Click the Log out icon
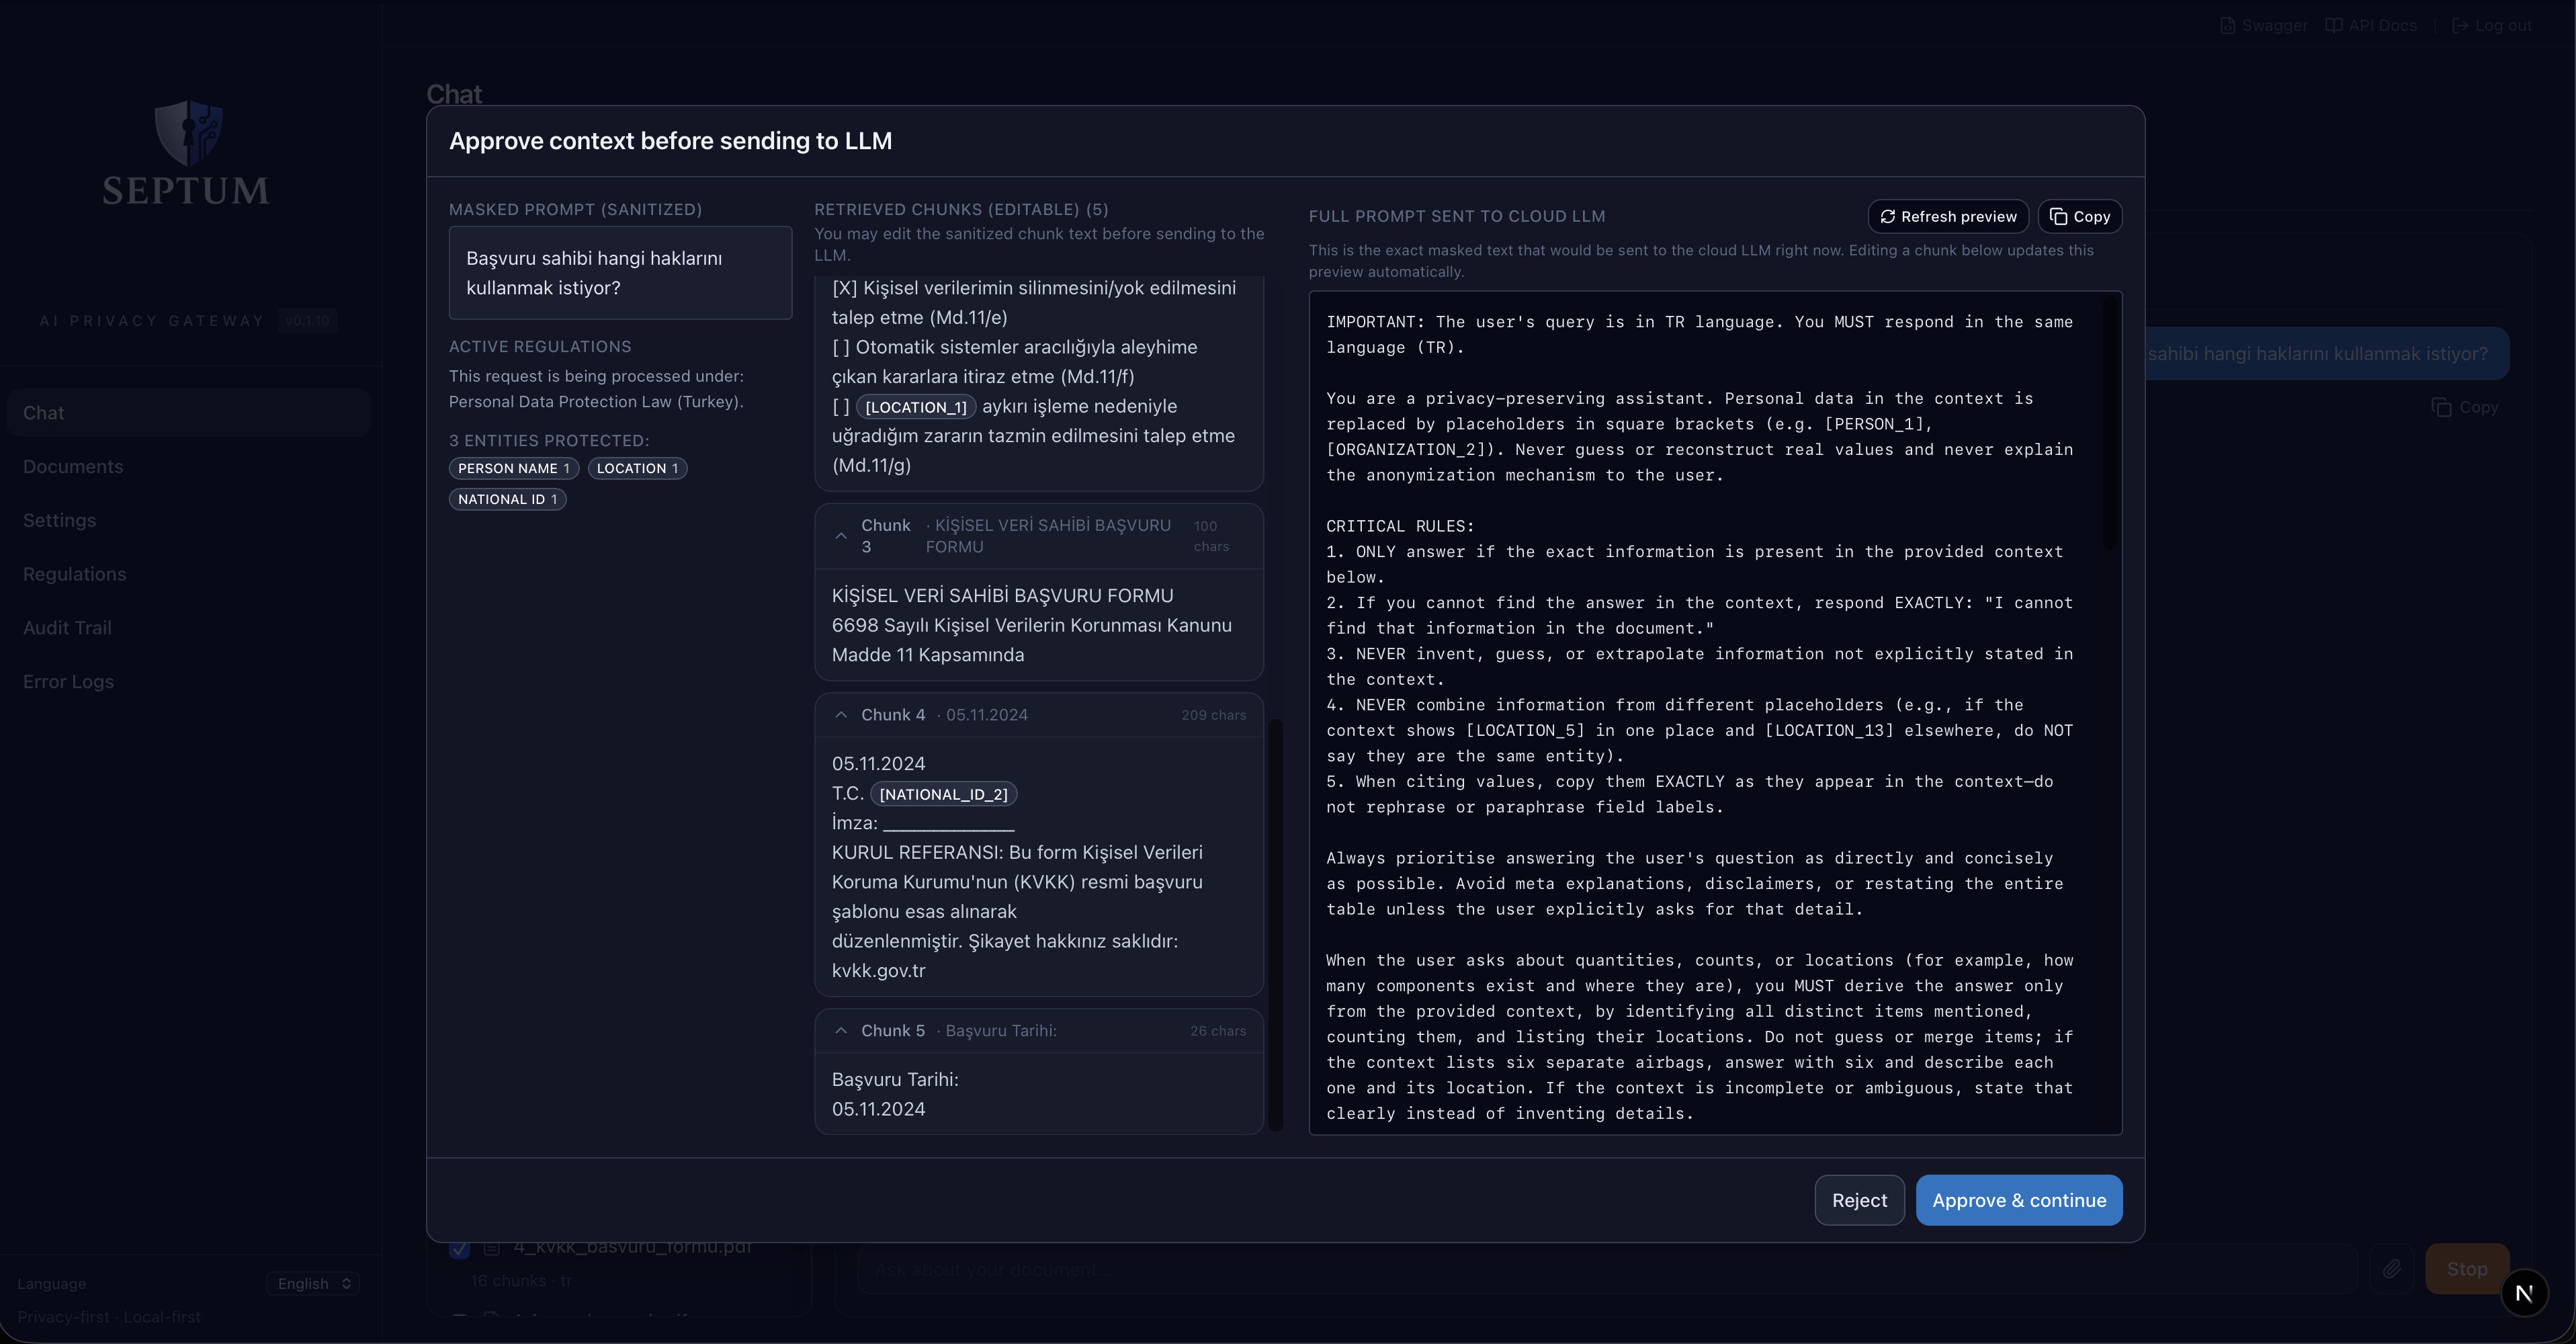Screen dimensions: 2576x1344 [2460, 26]
